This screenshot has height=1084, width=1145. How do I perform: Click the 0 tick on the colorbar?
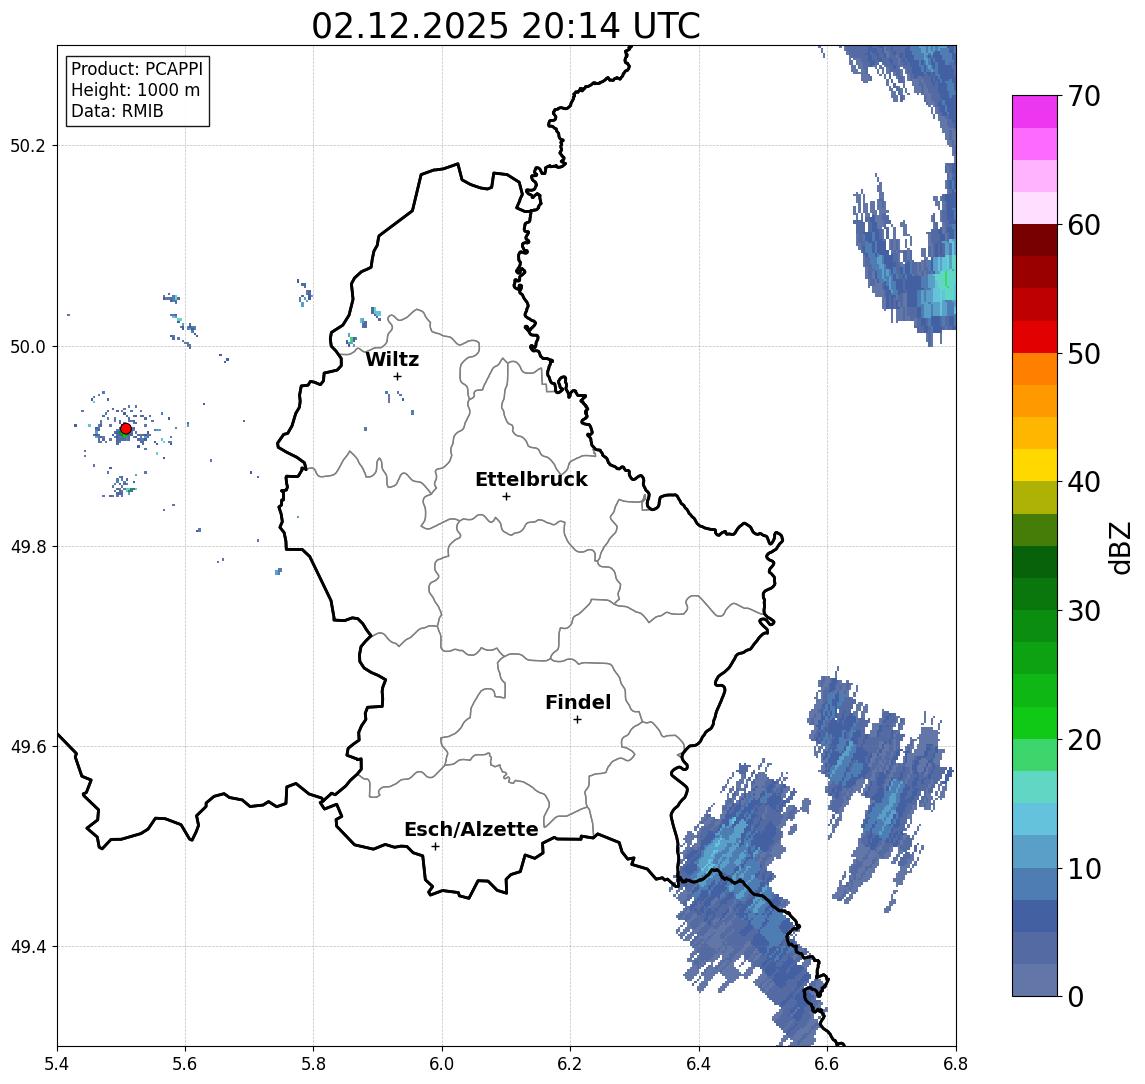[x=1076, y=997]
